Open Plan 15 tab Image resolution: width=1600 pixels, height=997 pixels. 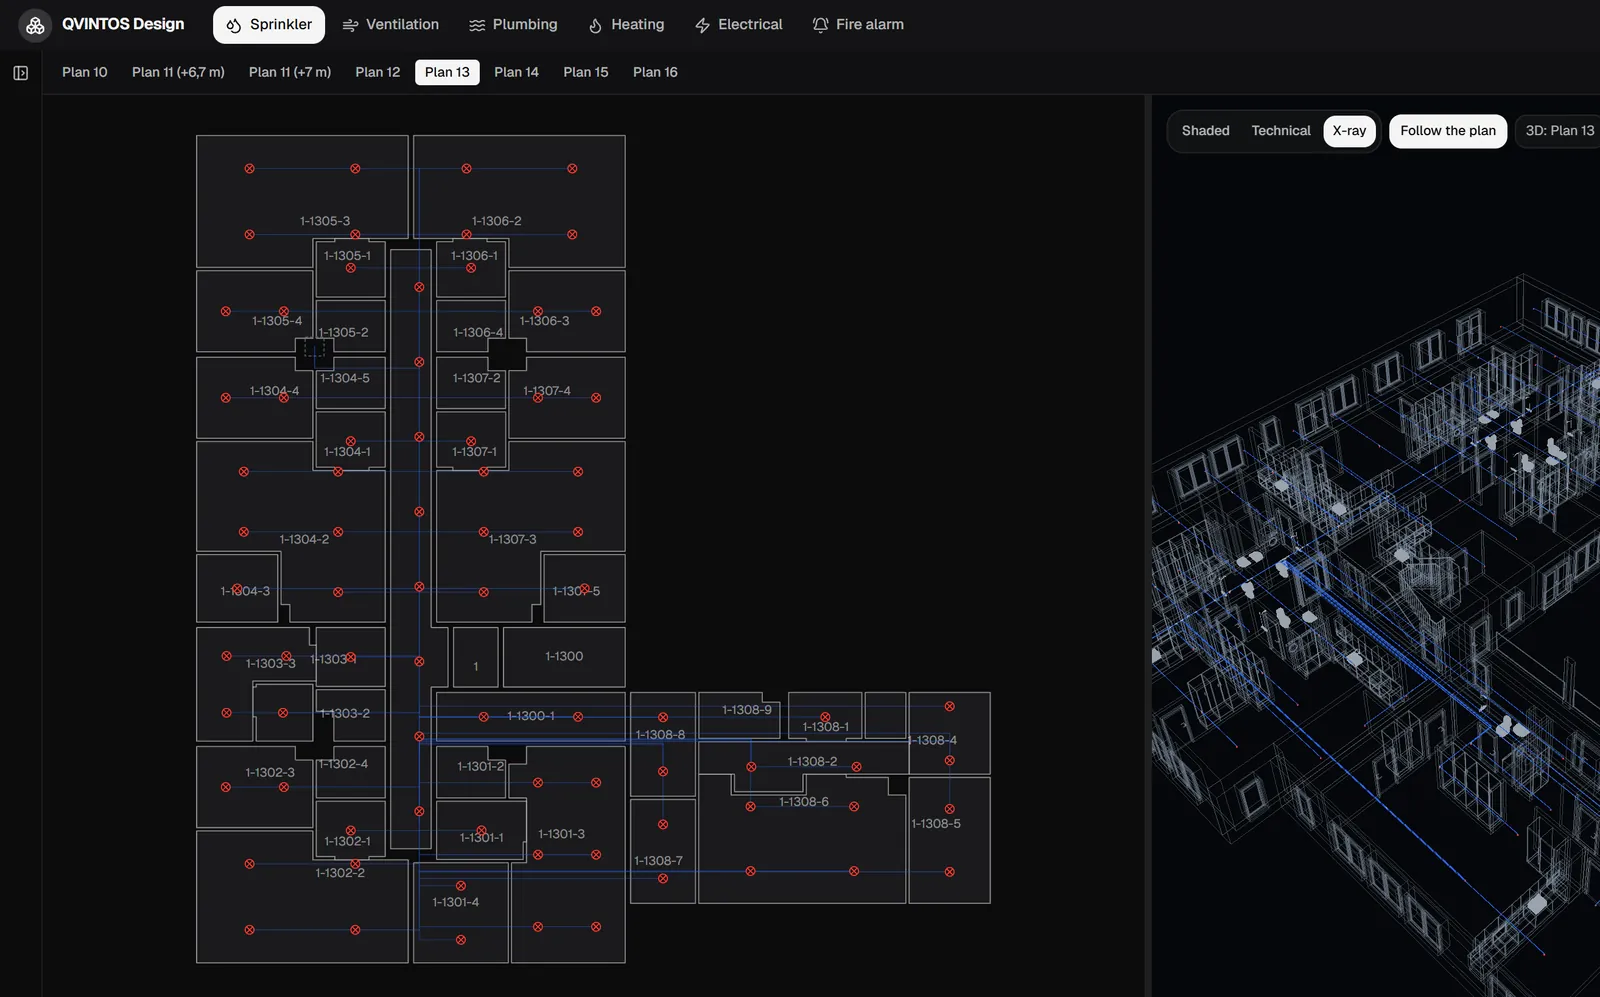586,72
